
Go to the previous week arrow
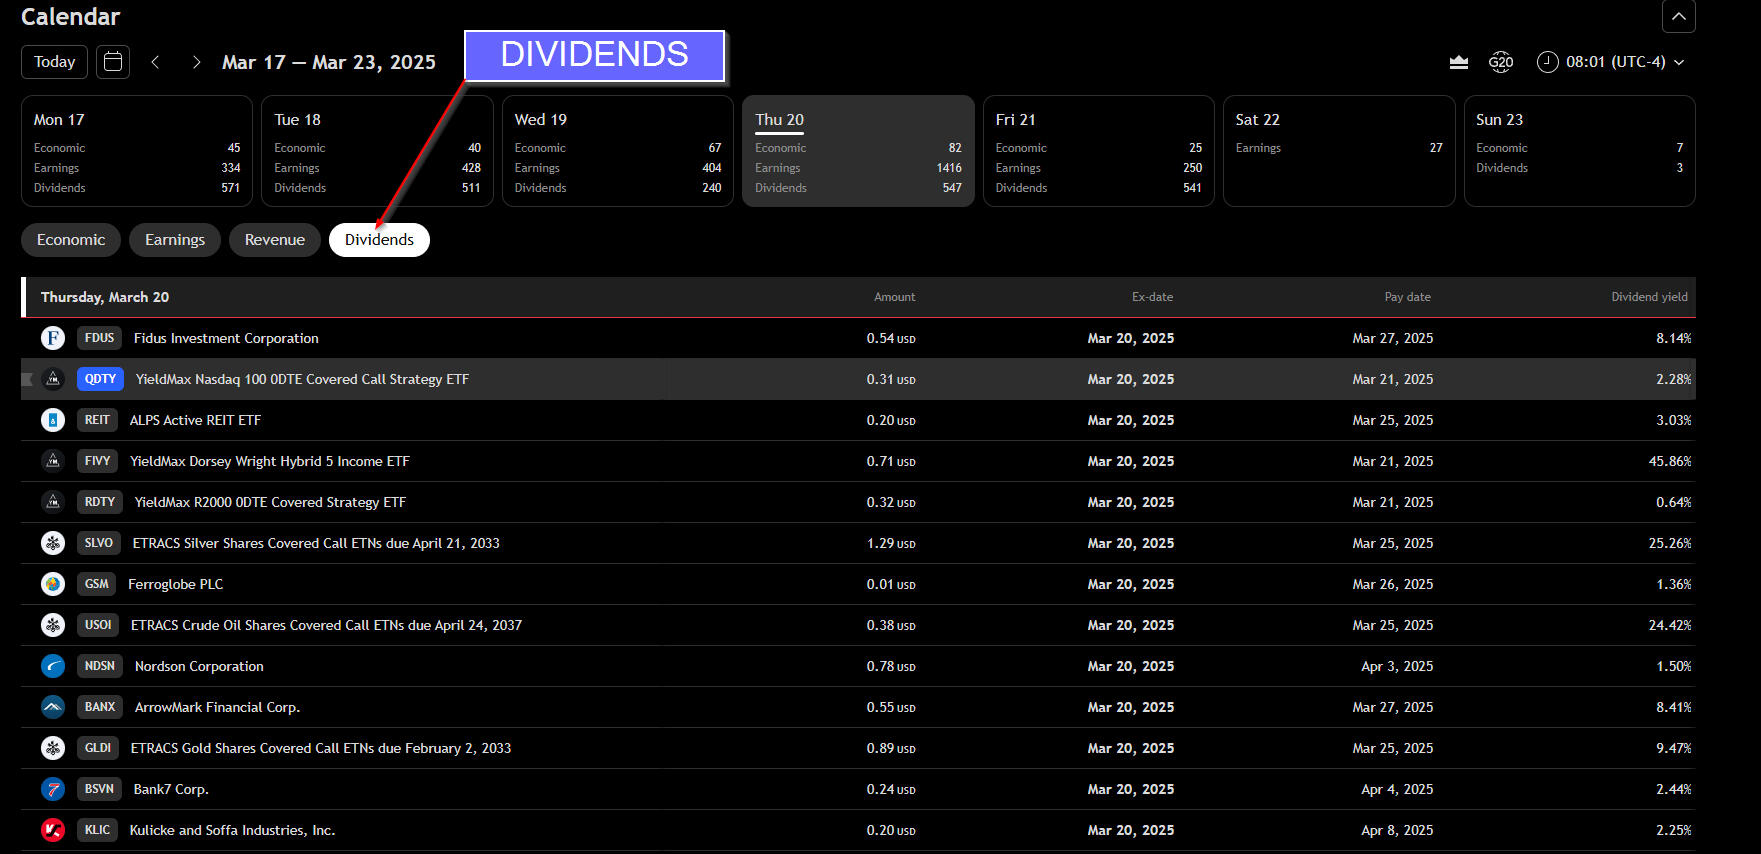pyautogui.click(x=155, y=62)
